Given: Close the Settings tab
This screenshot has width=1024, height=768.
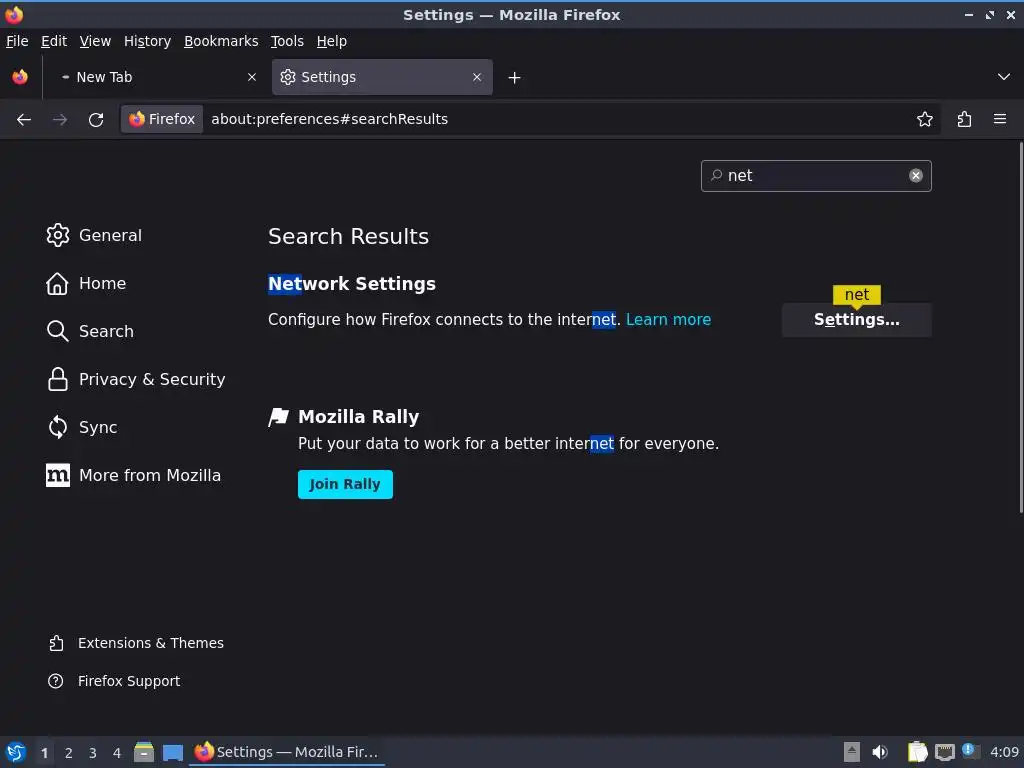Looking at the screenshot, I should pyautogui.click(x=477, y=77).
